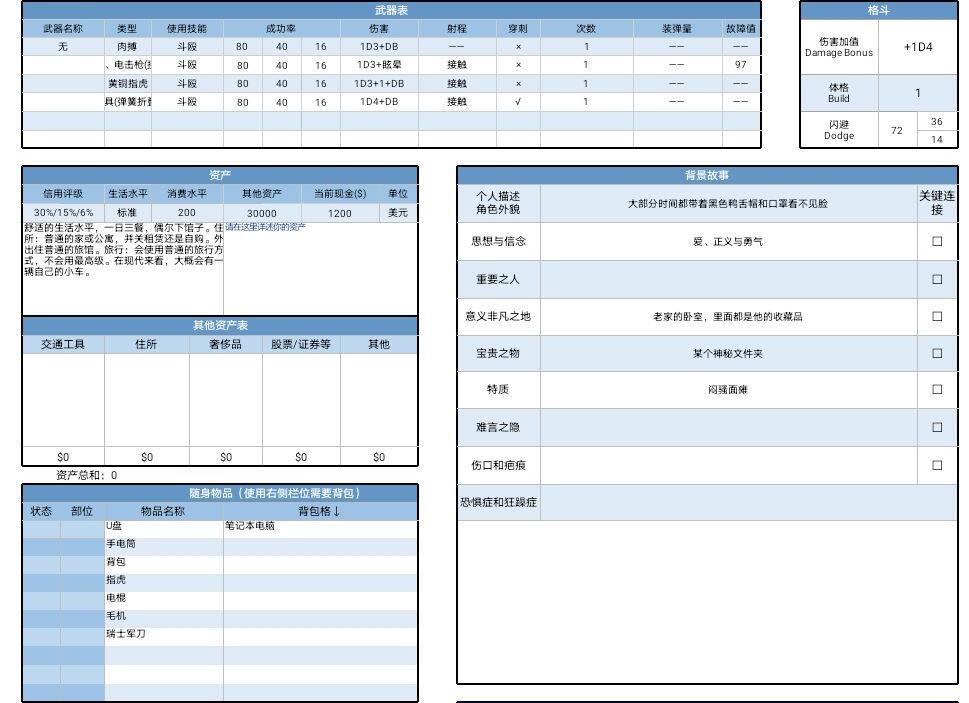Screen dimensions: 969x703
Task: Select the 闷骚面瘫 trait text cell
Action: click(x=727, y=390)
